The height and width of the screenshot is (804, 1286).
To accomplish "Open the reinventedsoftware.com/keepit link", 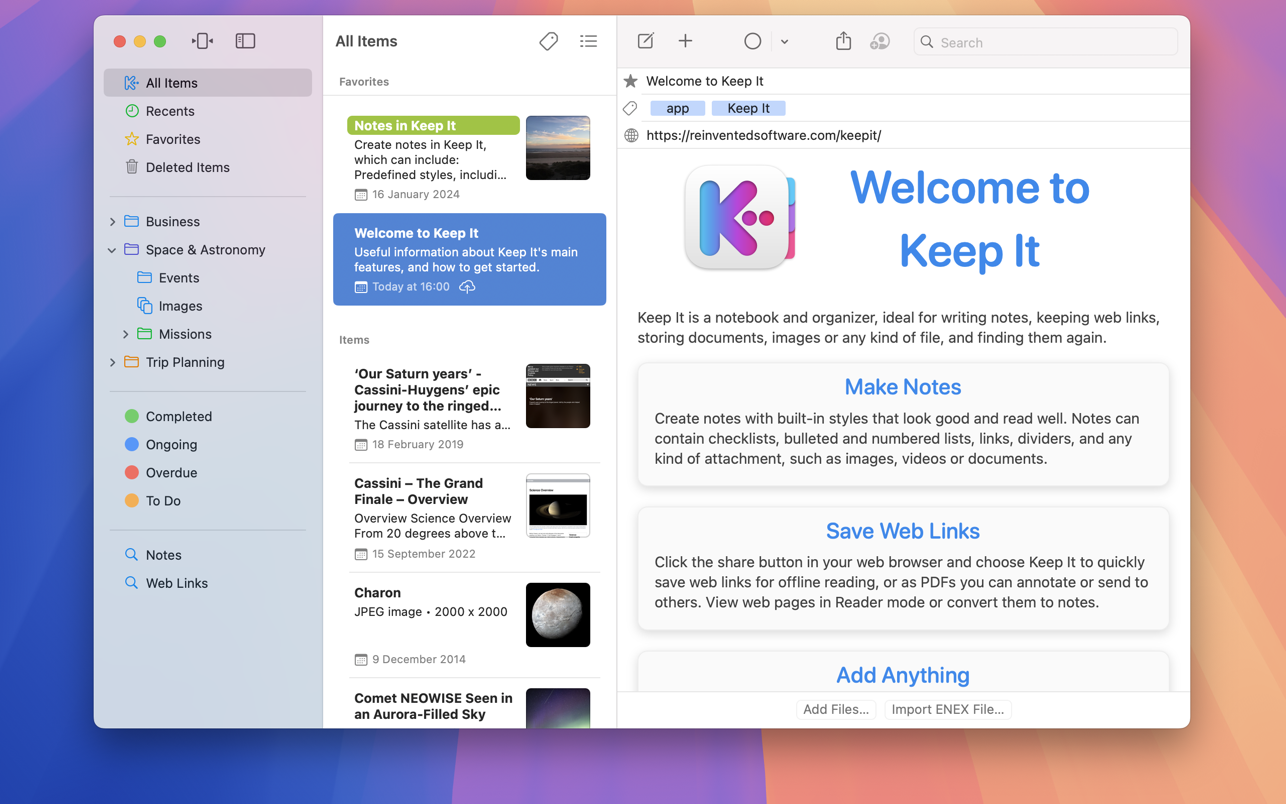I will pos(763,135).
